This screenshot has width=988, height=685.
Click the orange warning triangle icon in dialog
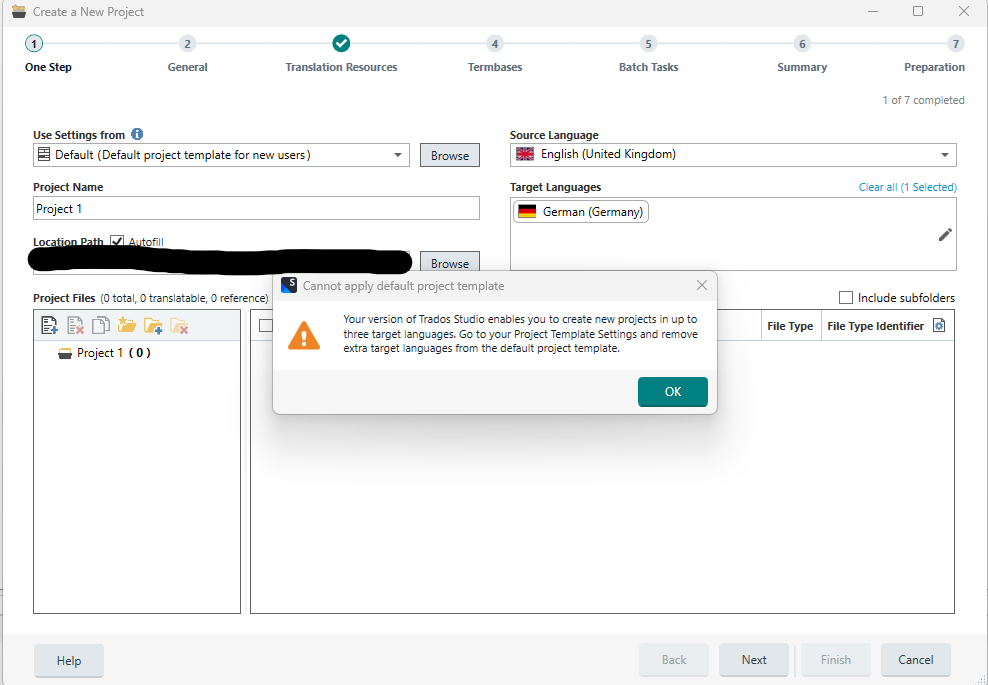(x=304, y=336)
